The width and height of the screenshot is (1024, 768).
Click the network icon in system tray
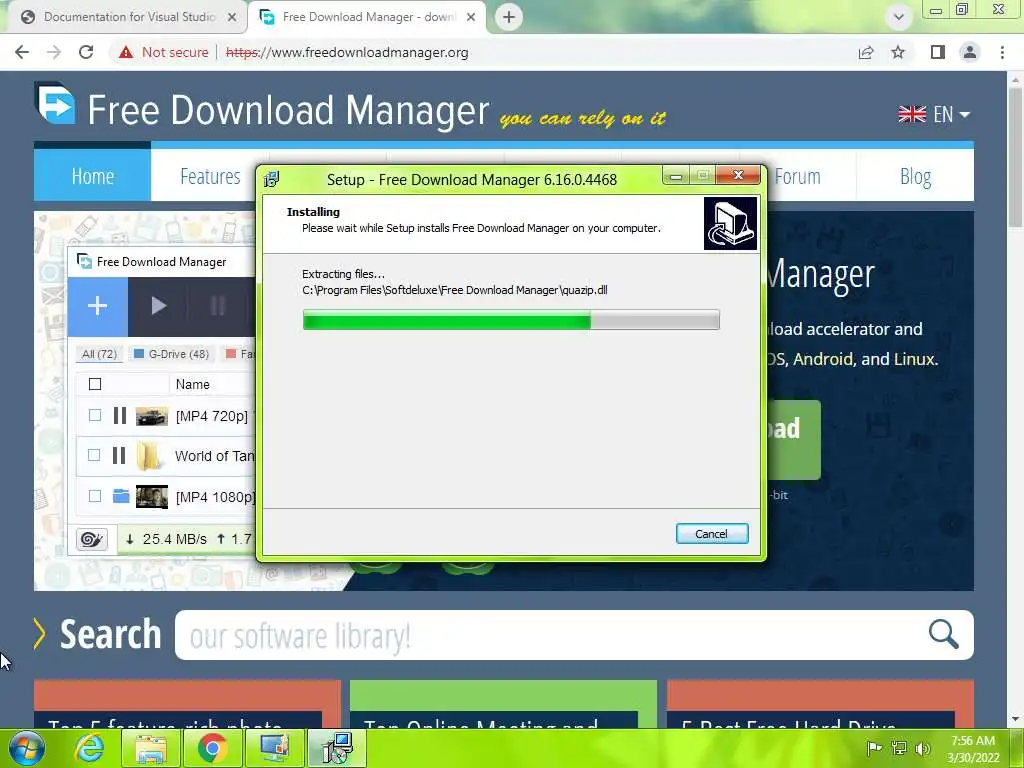point(899,748)
